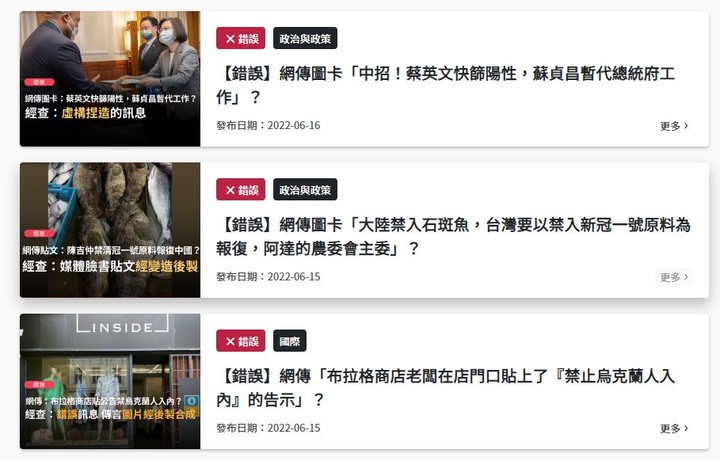Open headline about 布拉格商店老闆
This screenshot has width=720, height=461.
[445, 388]
